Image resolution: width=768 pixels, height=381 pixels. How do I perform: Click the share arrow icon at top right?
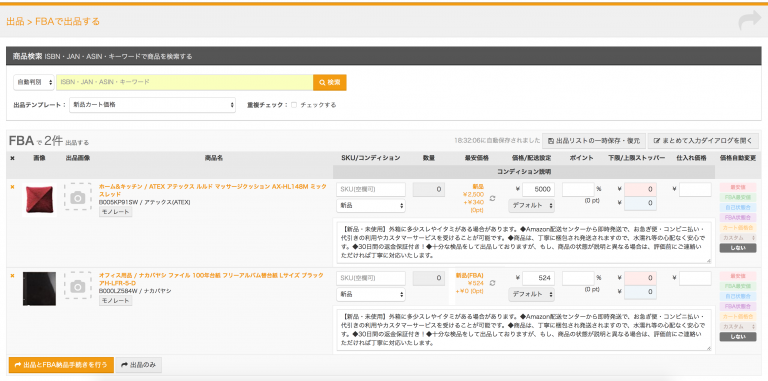coord(749,22)
